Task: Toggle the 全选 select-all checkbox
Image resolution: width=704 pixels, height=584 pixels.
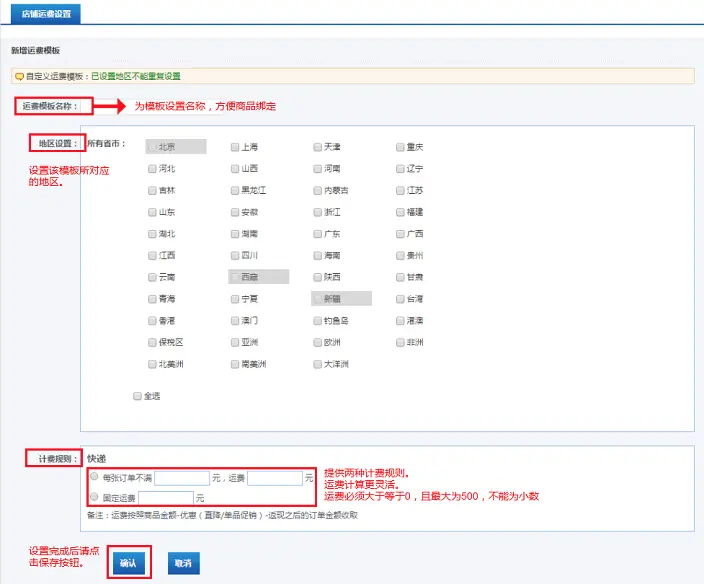Action: 138,396
